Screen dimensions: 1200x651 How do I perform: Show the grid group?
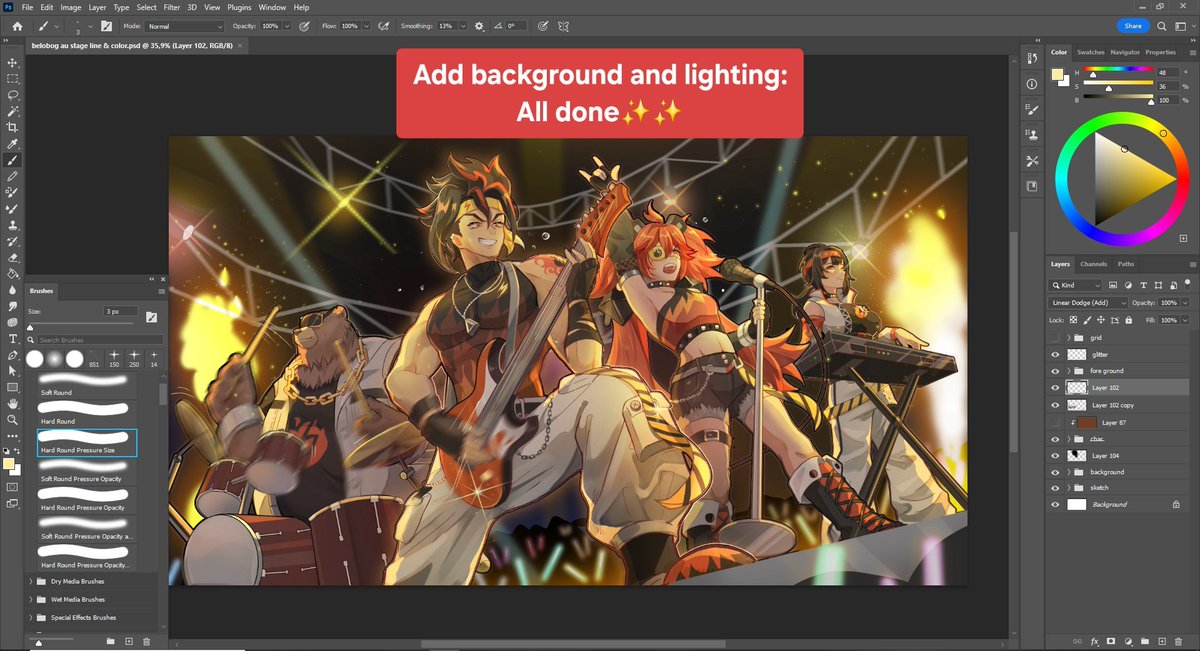[x=1055, y=338]
